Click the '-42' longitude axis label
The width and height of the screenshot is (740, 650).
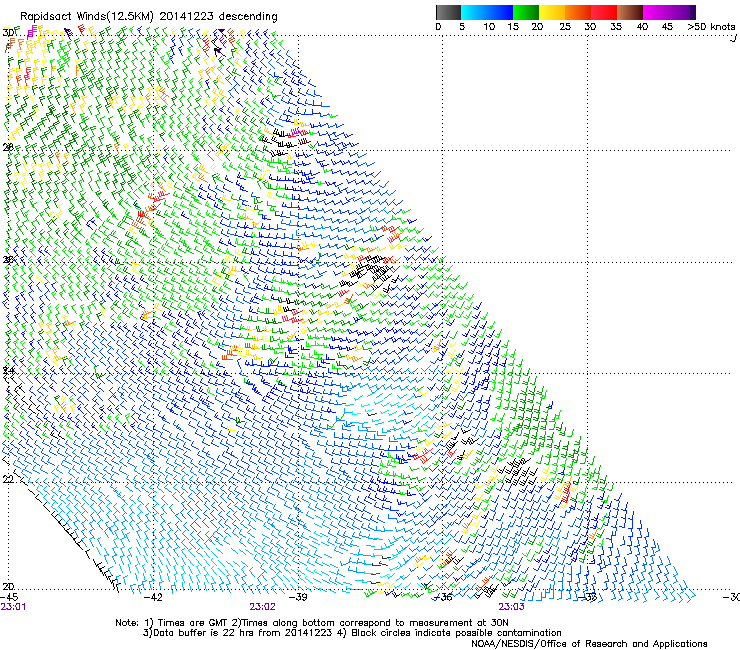(x=153, y=597)
